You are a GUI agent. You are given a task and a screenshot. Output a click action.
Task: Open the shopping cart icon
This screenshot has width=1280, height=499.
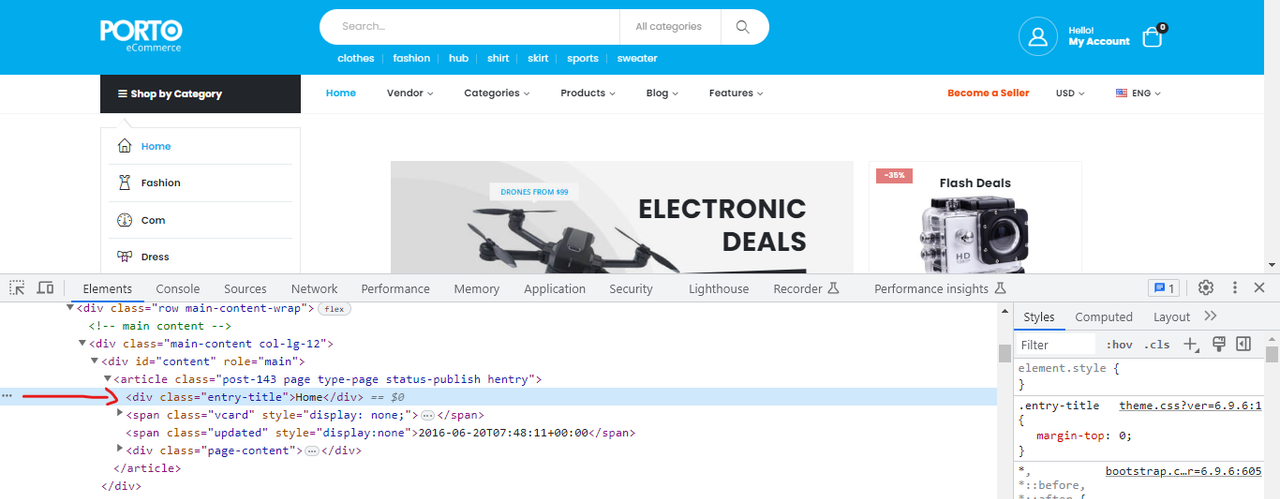(1152, 37)
